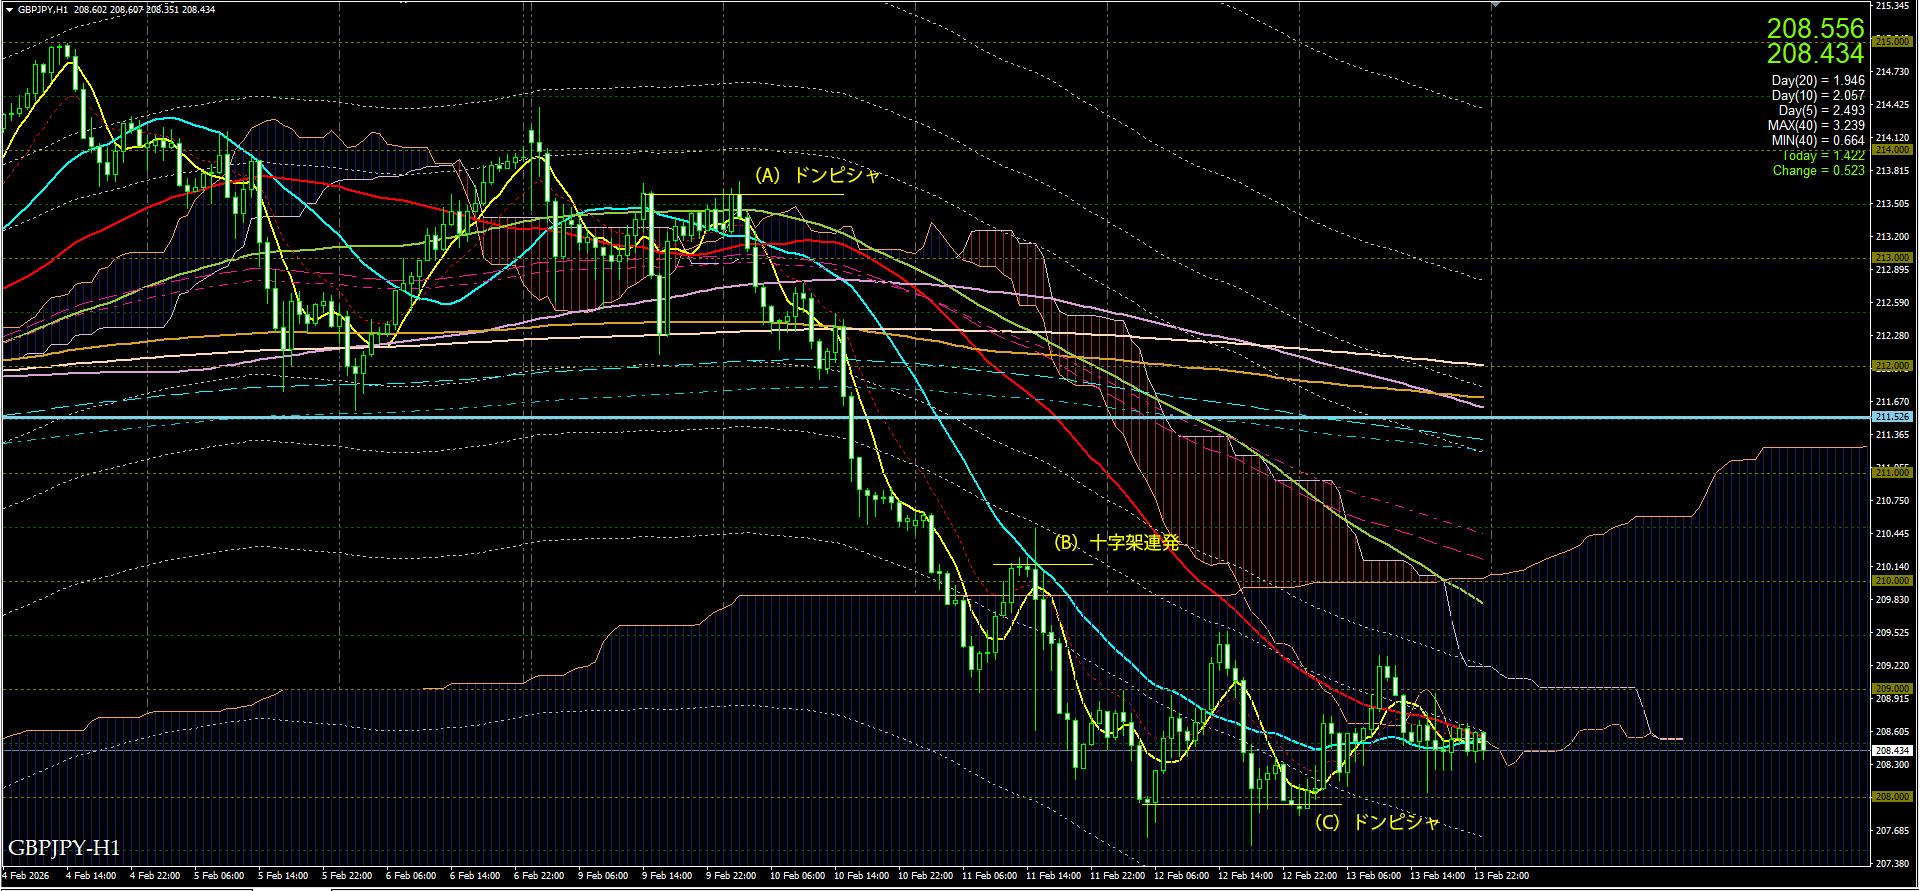The width and height of the screenshot is (1920, 891).
Task: Click the Day(20) = 1.946 range text
Action: (x=1817, y=81)
